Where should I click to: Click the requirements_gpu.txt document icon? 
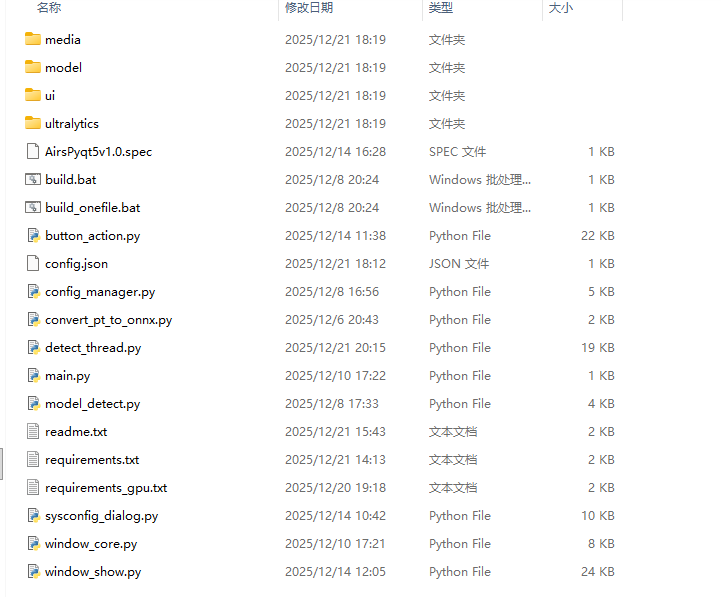tap(33, 488)
